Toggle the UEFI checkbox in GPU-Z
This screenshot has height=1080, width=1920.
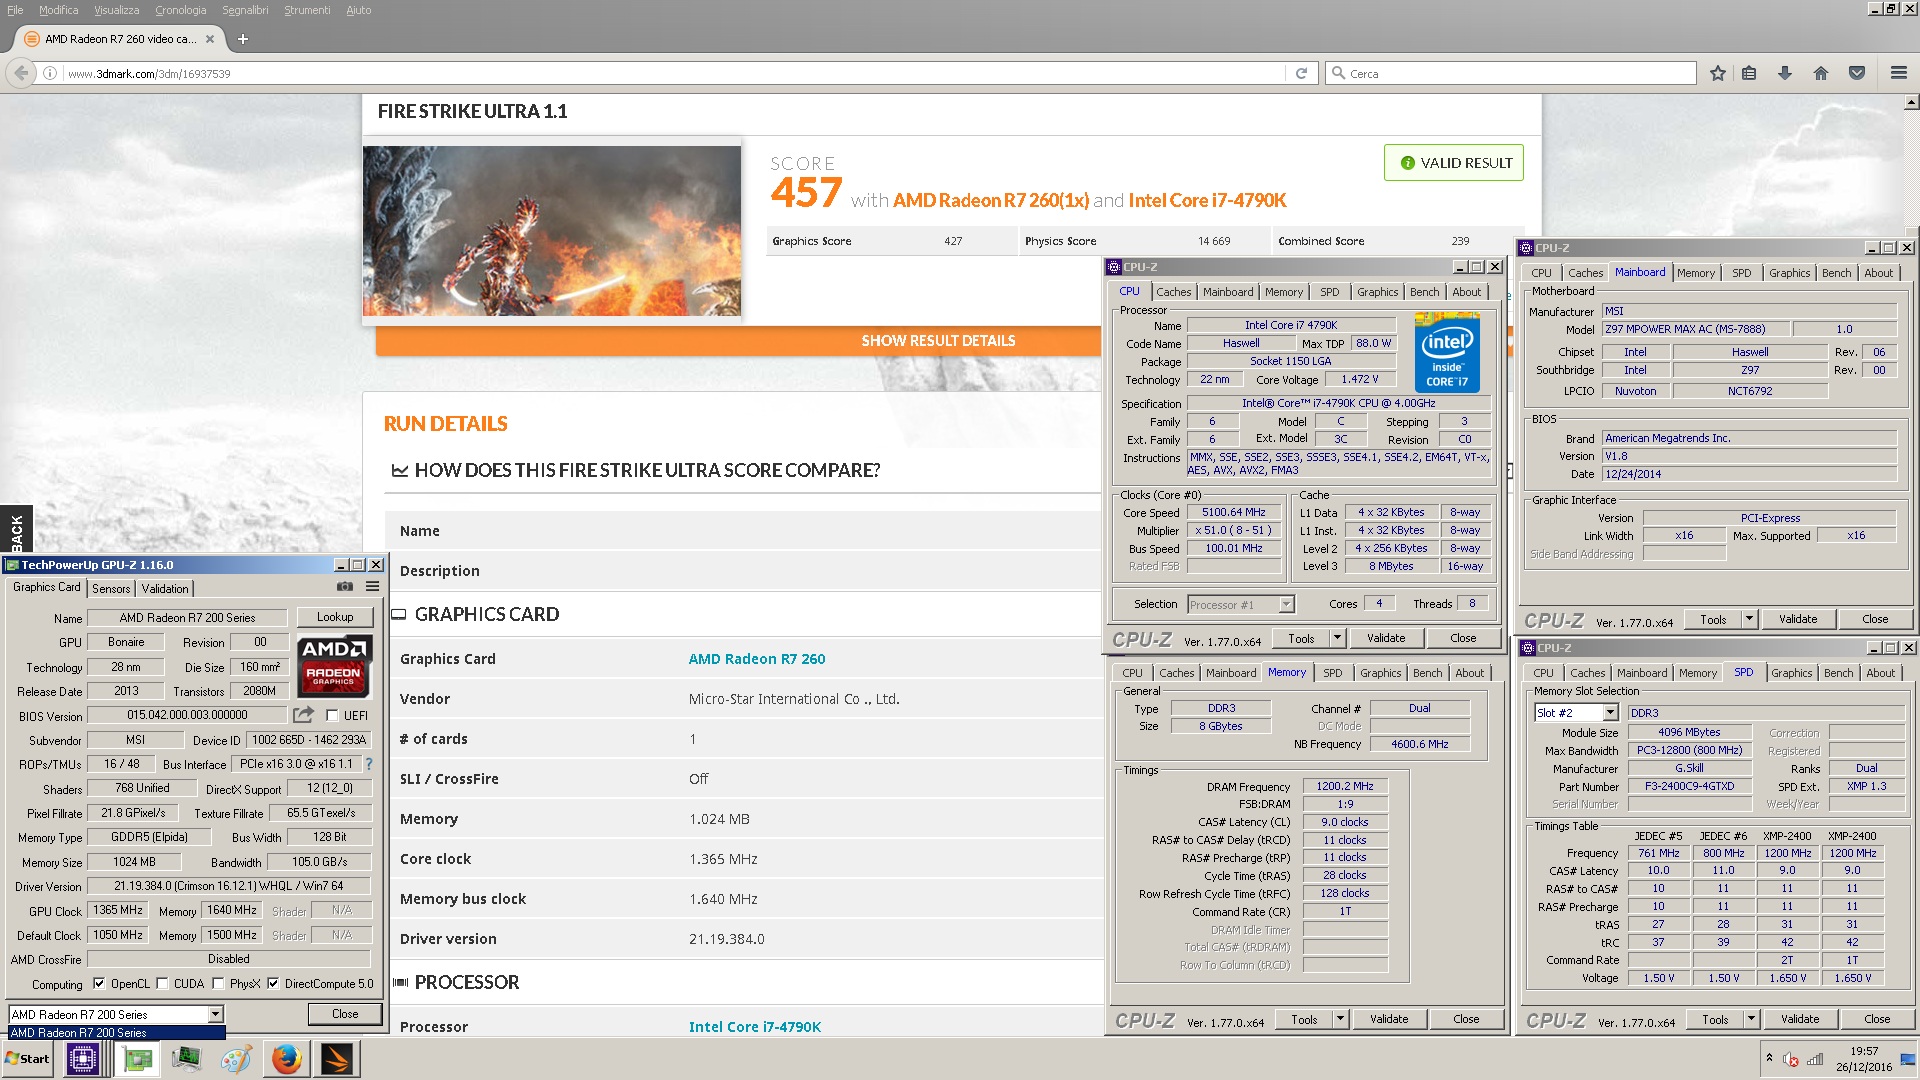pyautogui.click(x=332, y=715)
